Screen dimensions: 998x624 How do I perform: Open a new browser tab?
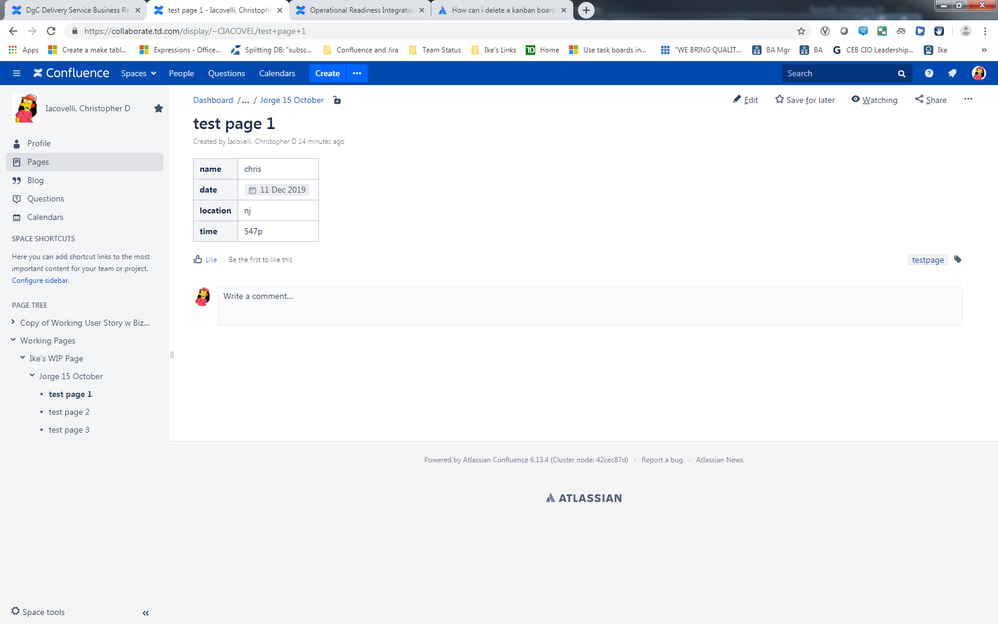tap(586, 10)
